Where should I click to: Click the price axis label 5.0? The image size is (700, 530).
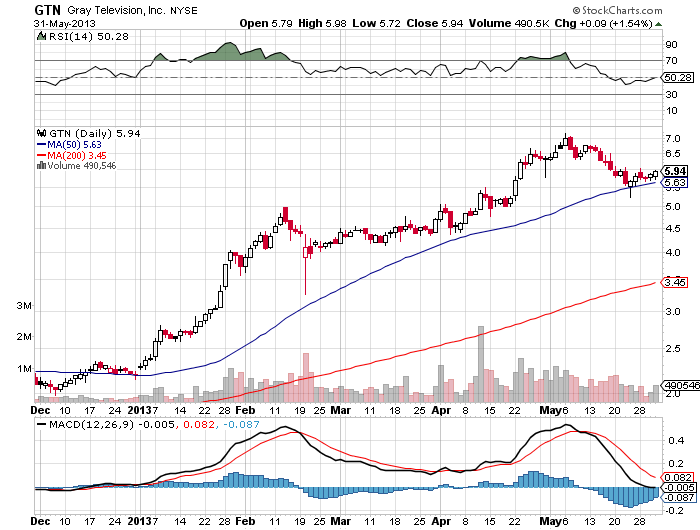pos(672,207)
